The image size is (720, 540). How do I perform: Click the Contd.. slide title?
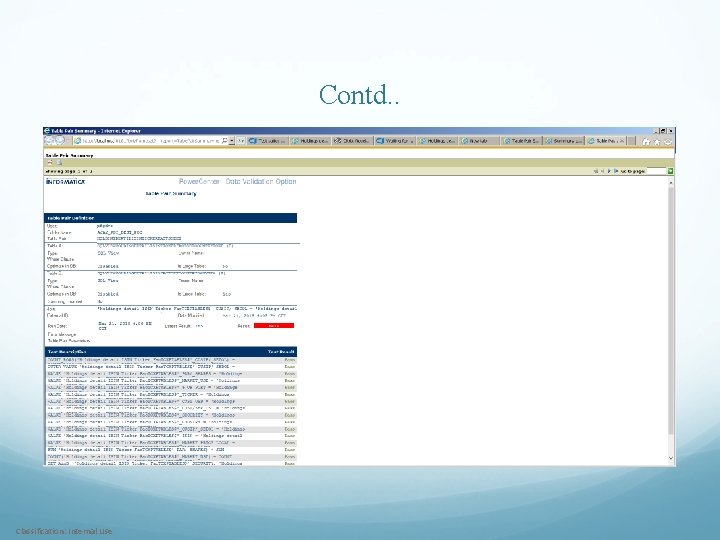pyautogui.click(x=359, y=95)
